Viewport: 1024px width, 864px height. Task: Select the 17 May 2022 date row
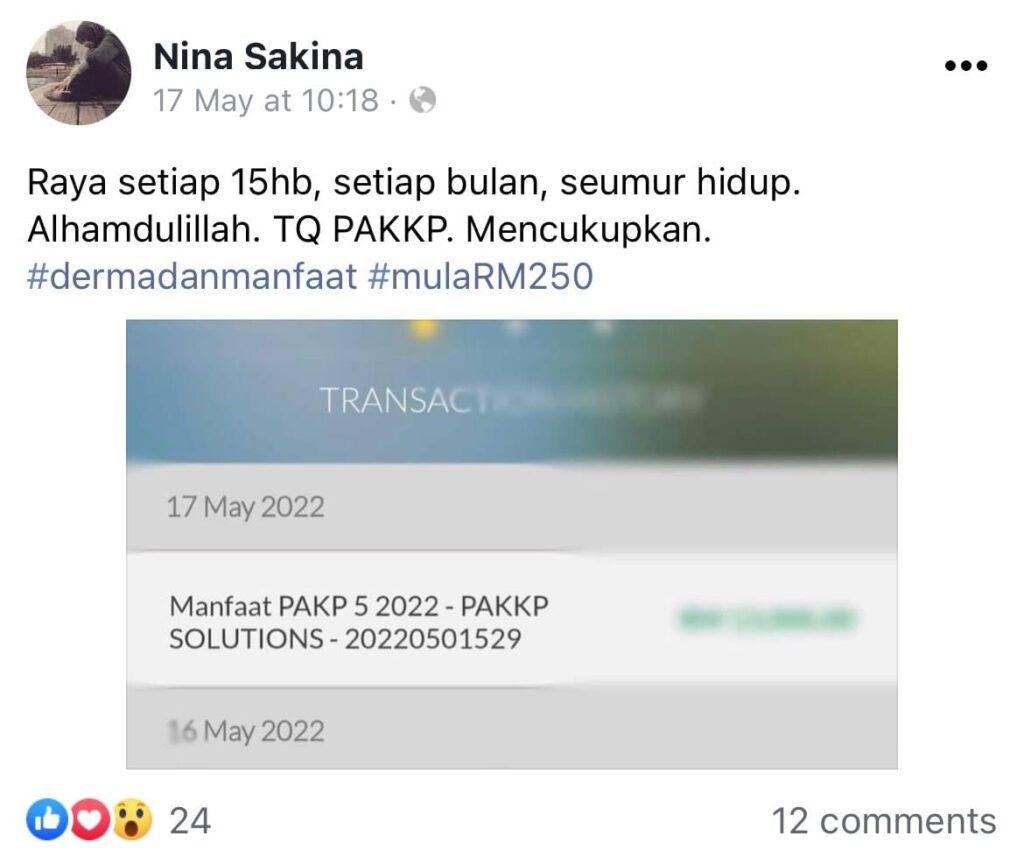511,507
